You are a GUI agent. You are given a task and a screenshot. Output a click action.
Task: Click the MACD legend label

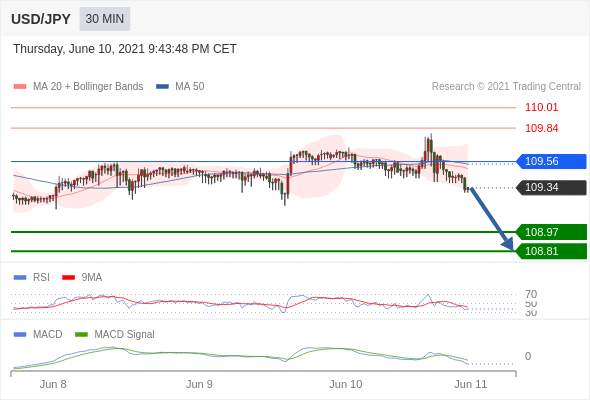(x=48, y=334)
